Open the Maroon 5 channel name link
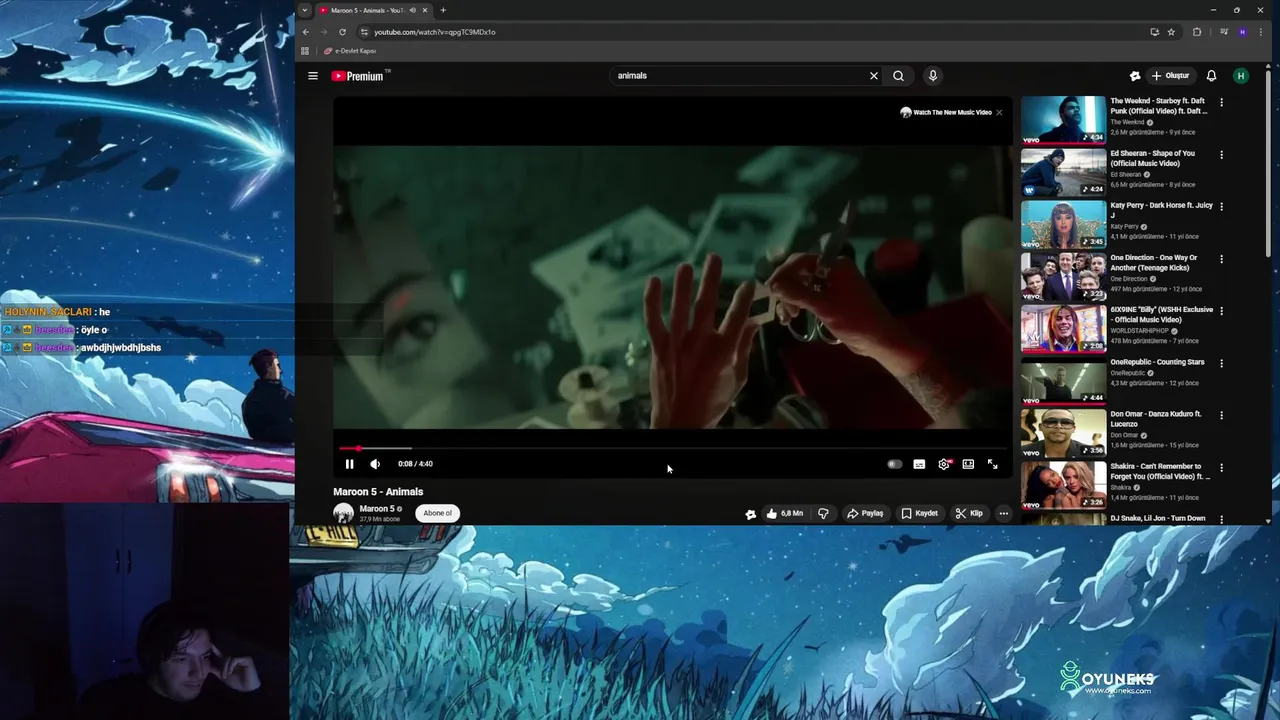The height and width of the screenshot is (720, 1280). point(377,509)
